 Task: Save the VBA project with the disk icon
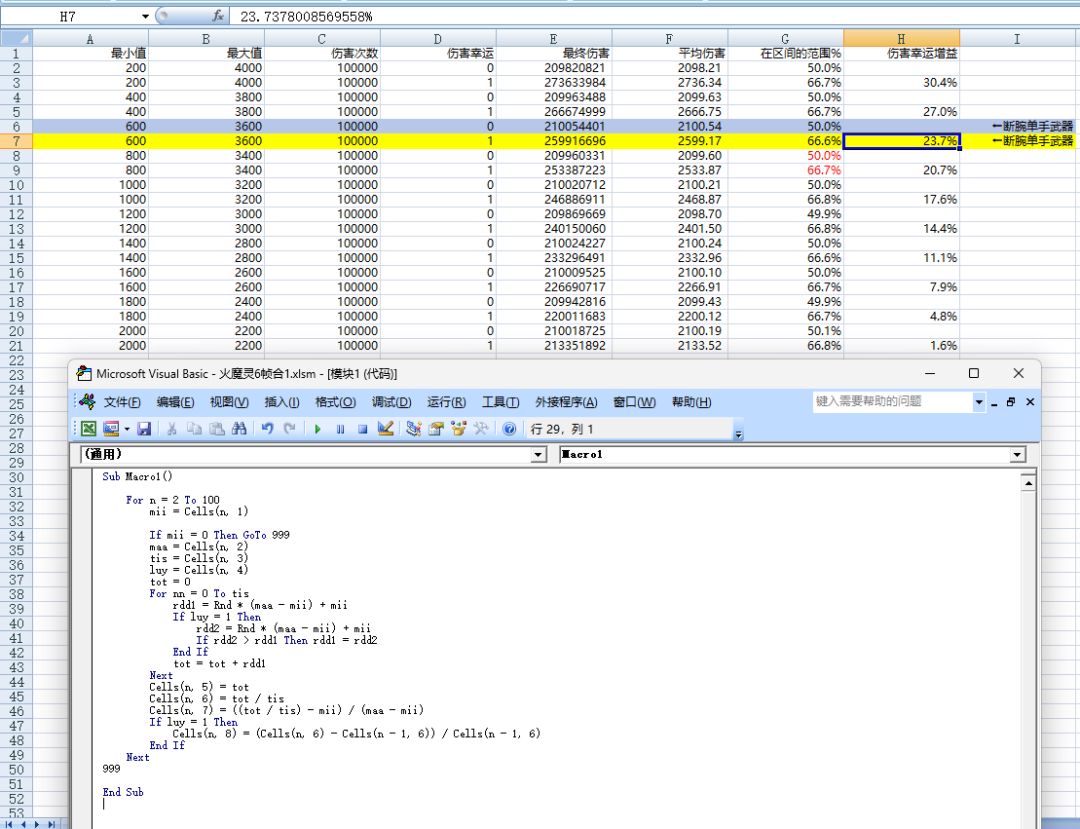pos(144,429)
